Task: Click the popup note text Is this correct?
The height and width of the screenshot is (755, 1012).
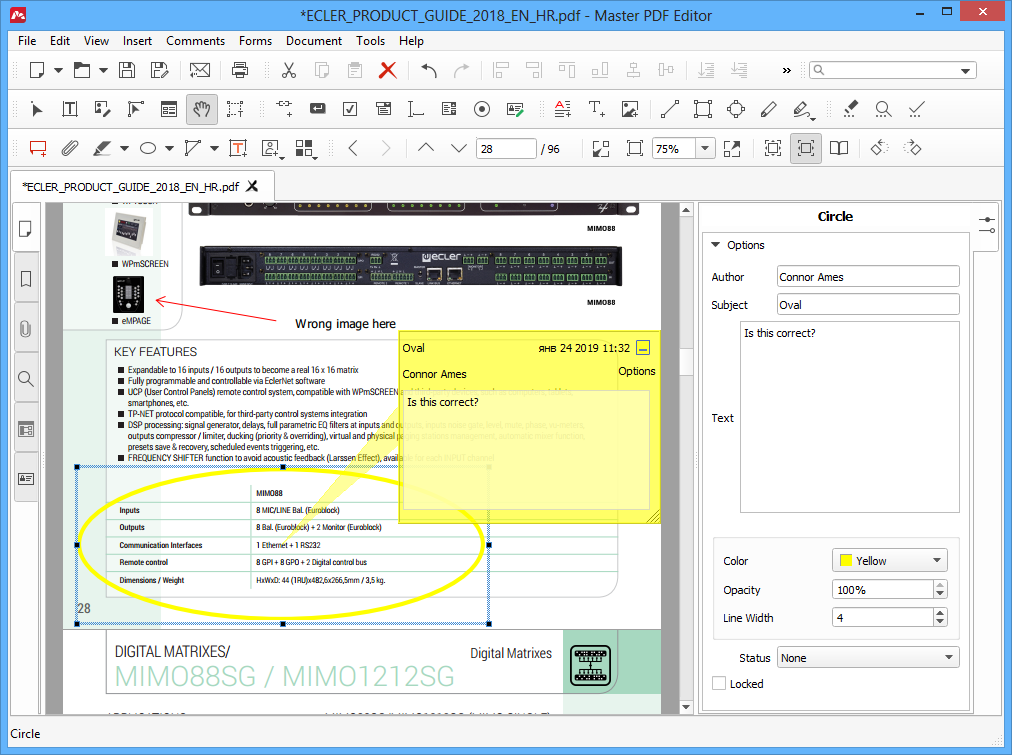Action: click(443, 402)
